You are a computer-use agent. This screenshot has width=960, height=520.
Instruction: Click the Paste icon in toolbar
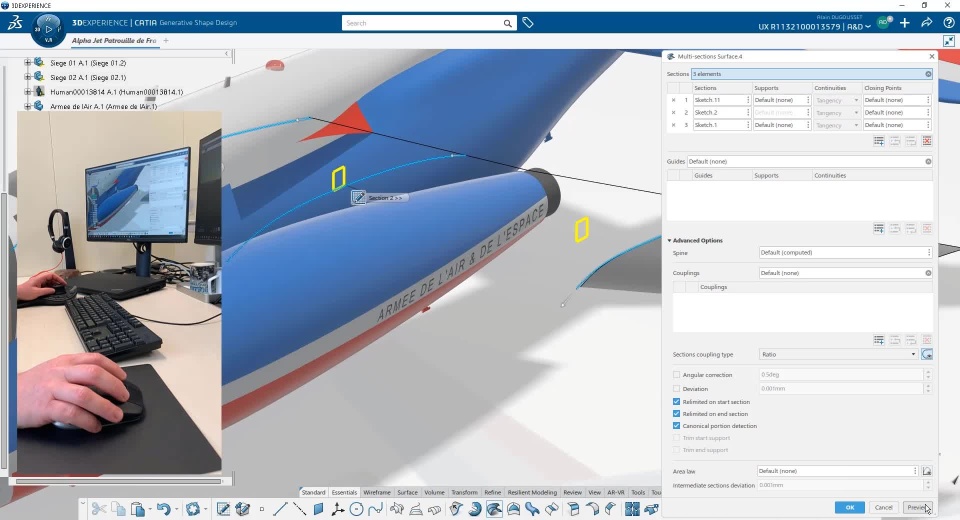tap(138, 508)
